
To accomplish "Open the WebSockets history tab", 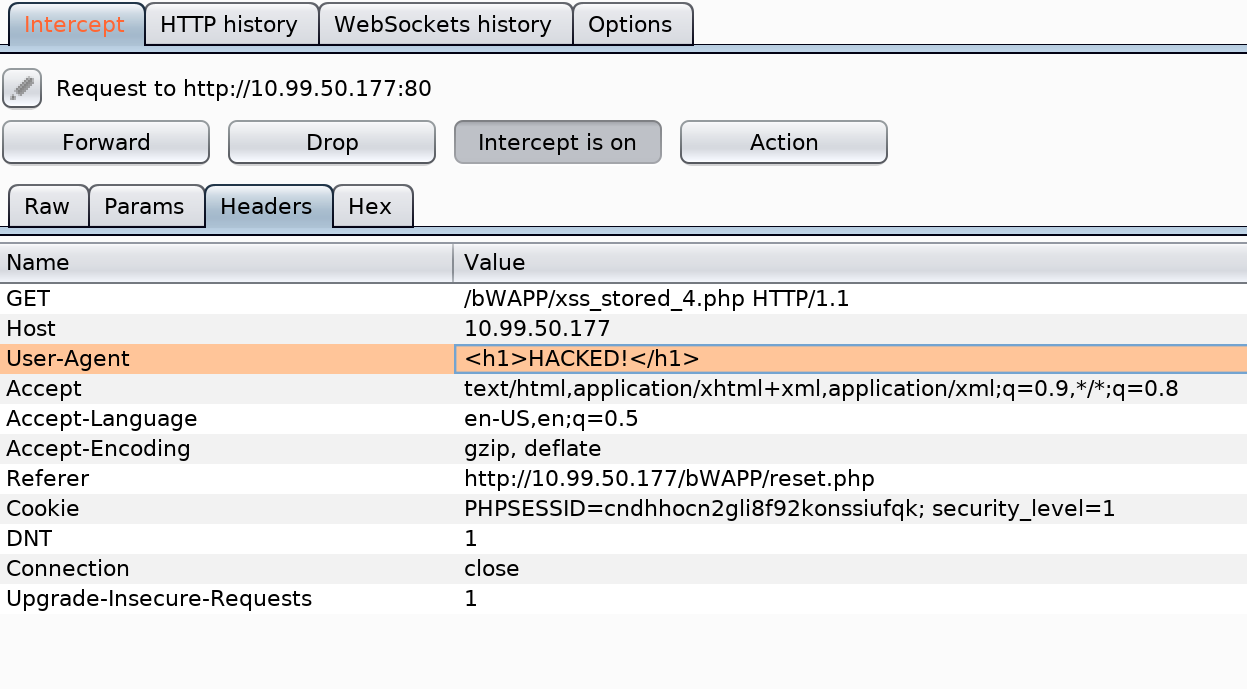I will [x=444, y=24].
